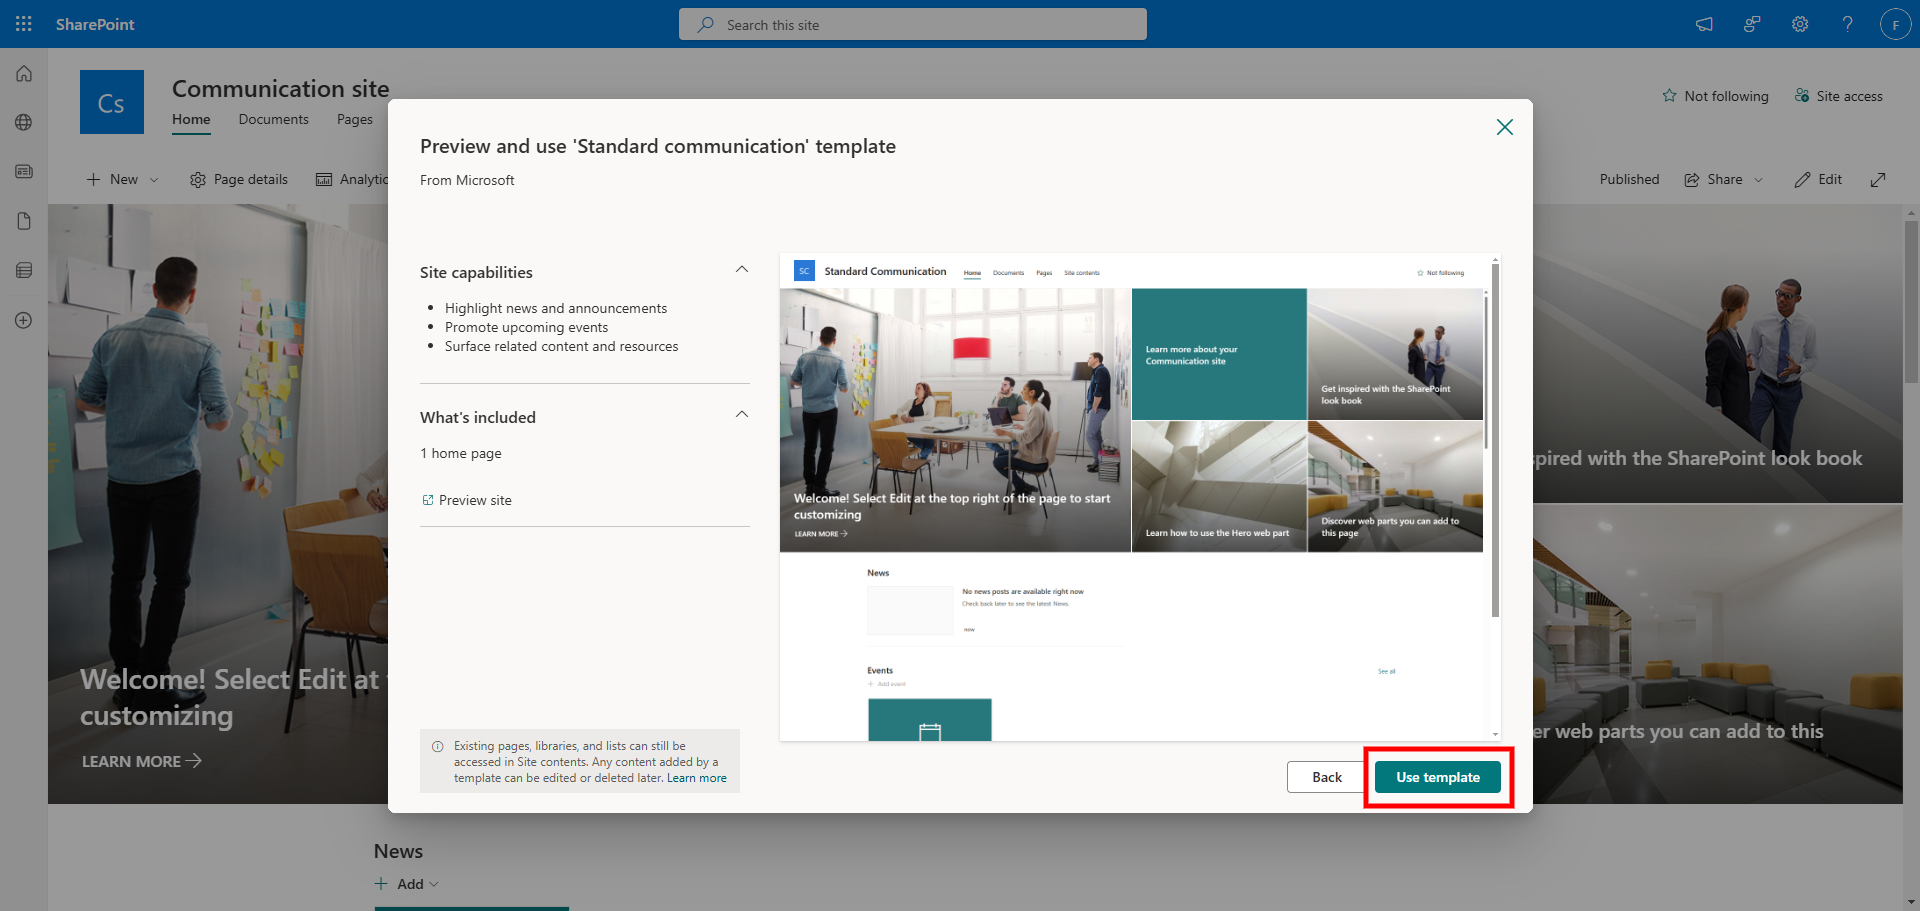This screenshot has height=911, width=1920.
Task: Toggle Not following star
Action: pos(1715,96)
